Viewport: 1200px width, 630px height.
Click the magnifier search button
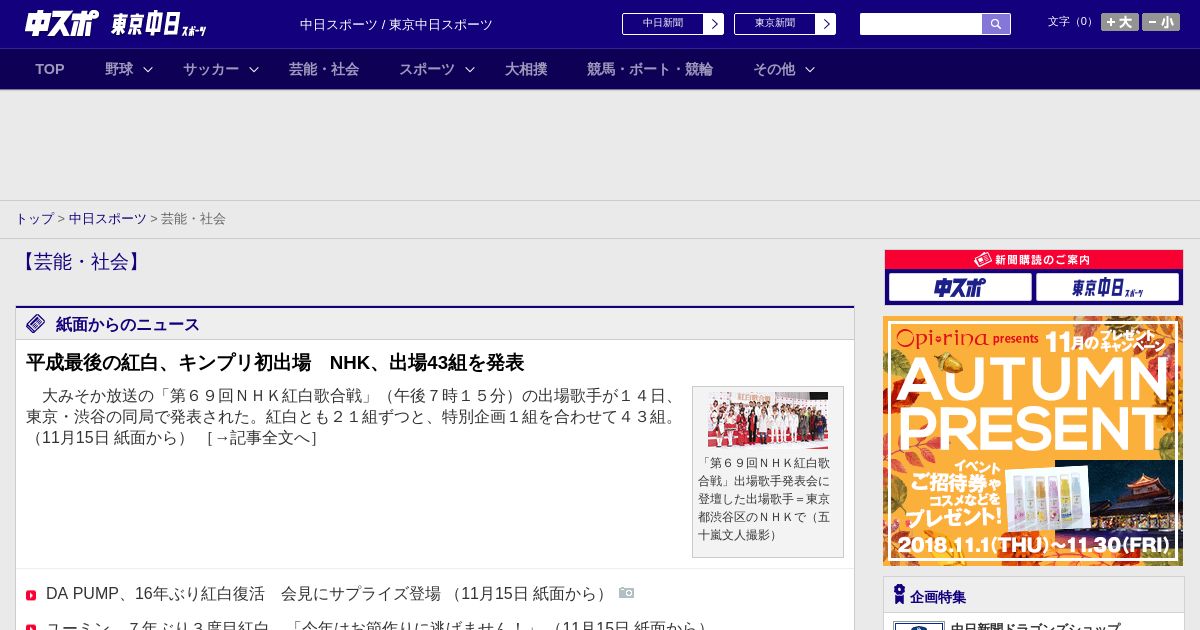(x=996, y=24)
